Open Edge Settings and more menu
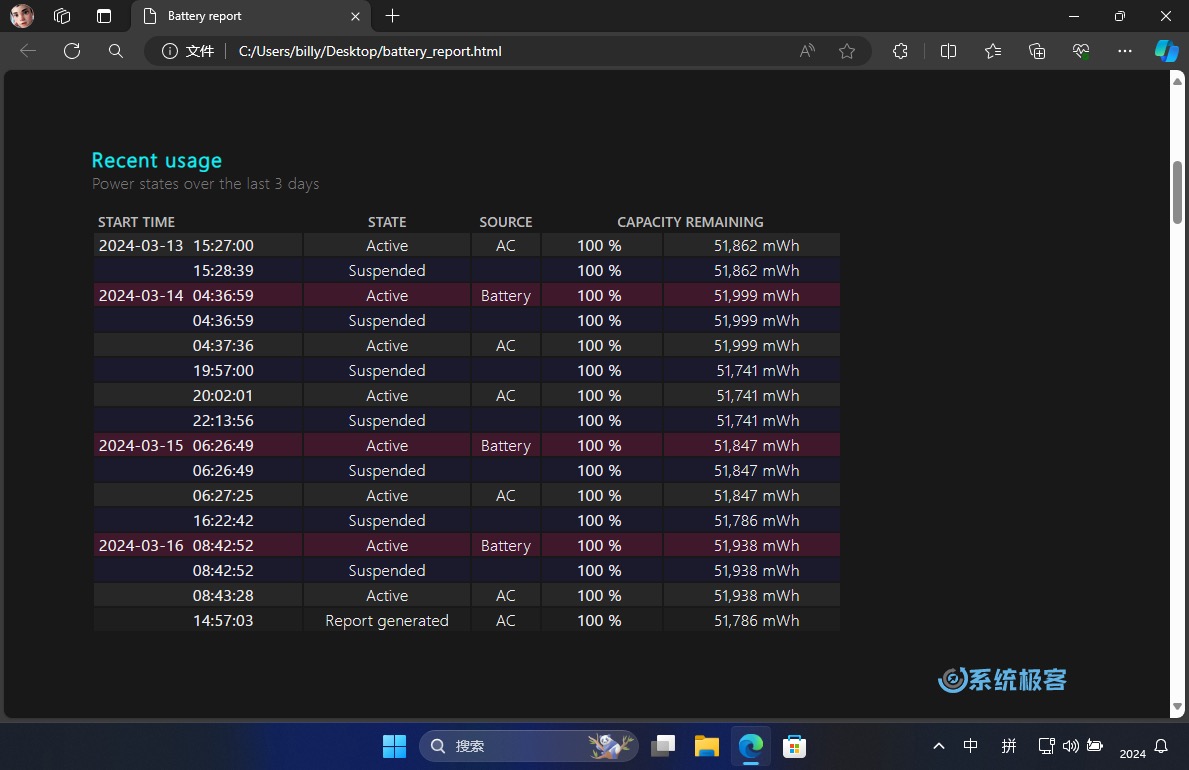The height and width of the screenshot is (770, 1189). pyautogui.click(x=1125, y=51)
